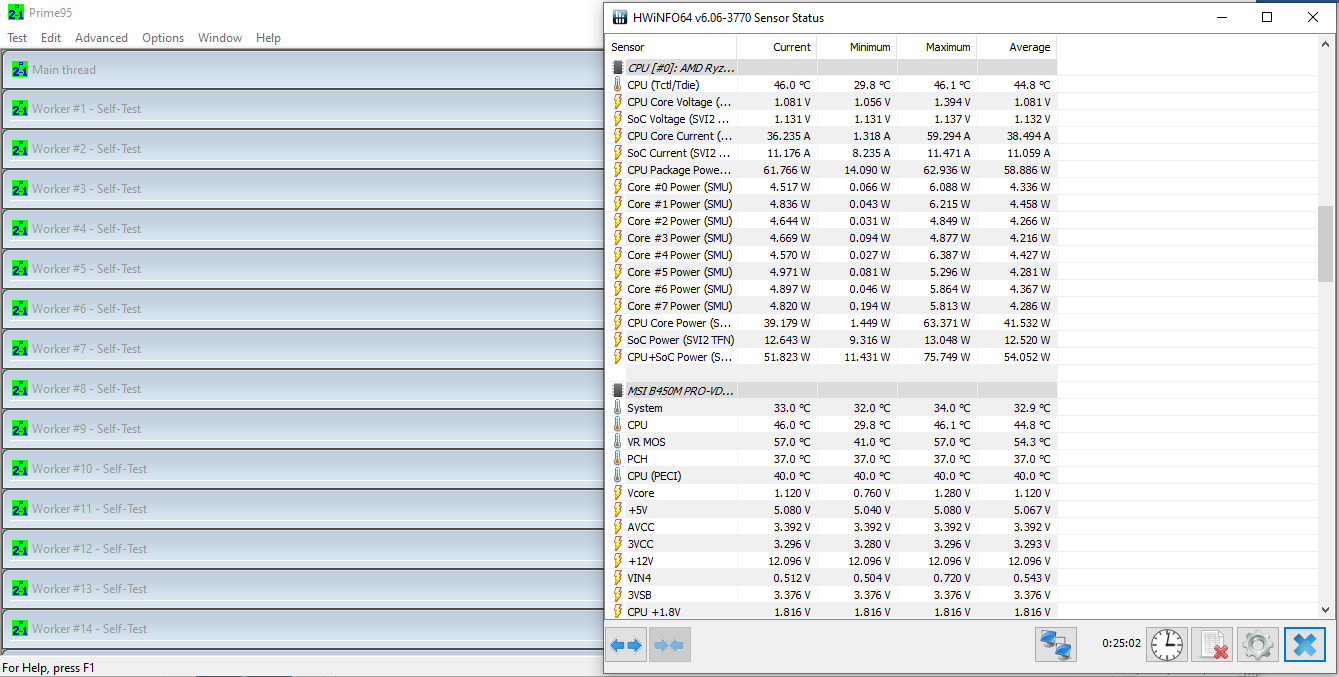Click the Worker #8 Self-Test window icon
1339x677 pixels.
(20, 389)
